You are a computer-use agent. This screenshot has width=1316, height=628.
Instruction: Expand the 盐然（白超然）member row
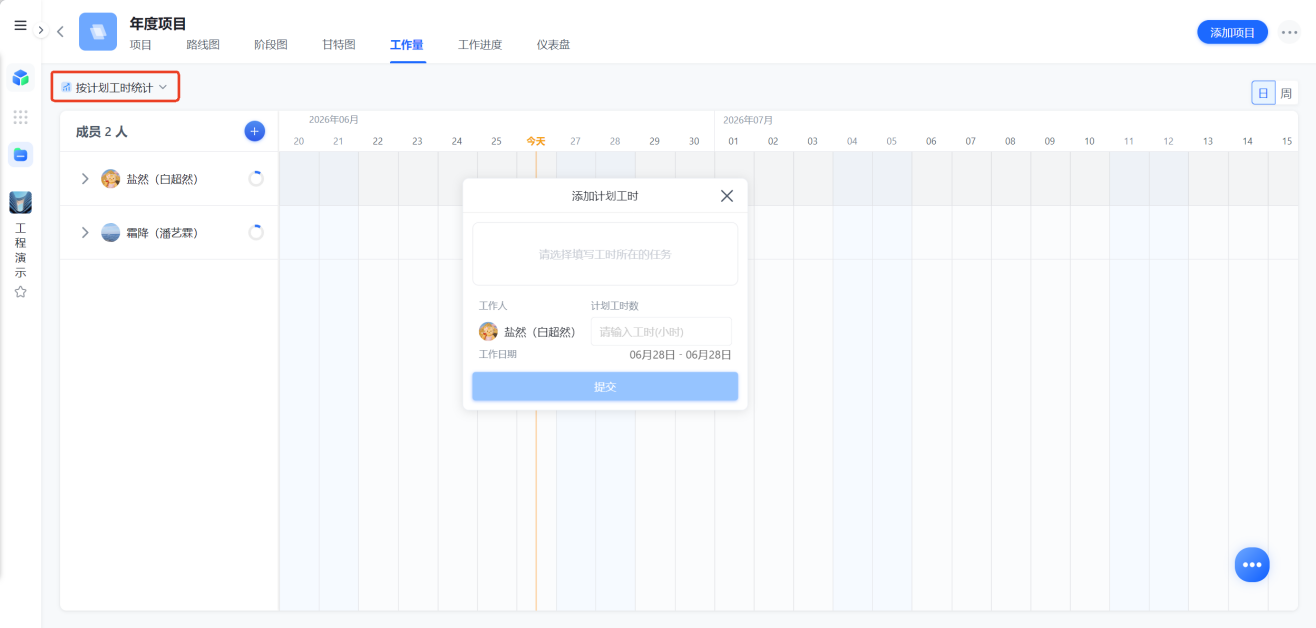[x=85, y=178]
